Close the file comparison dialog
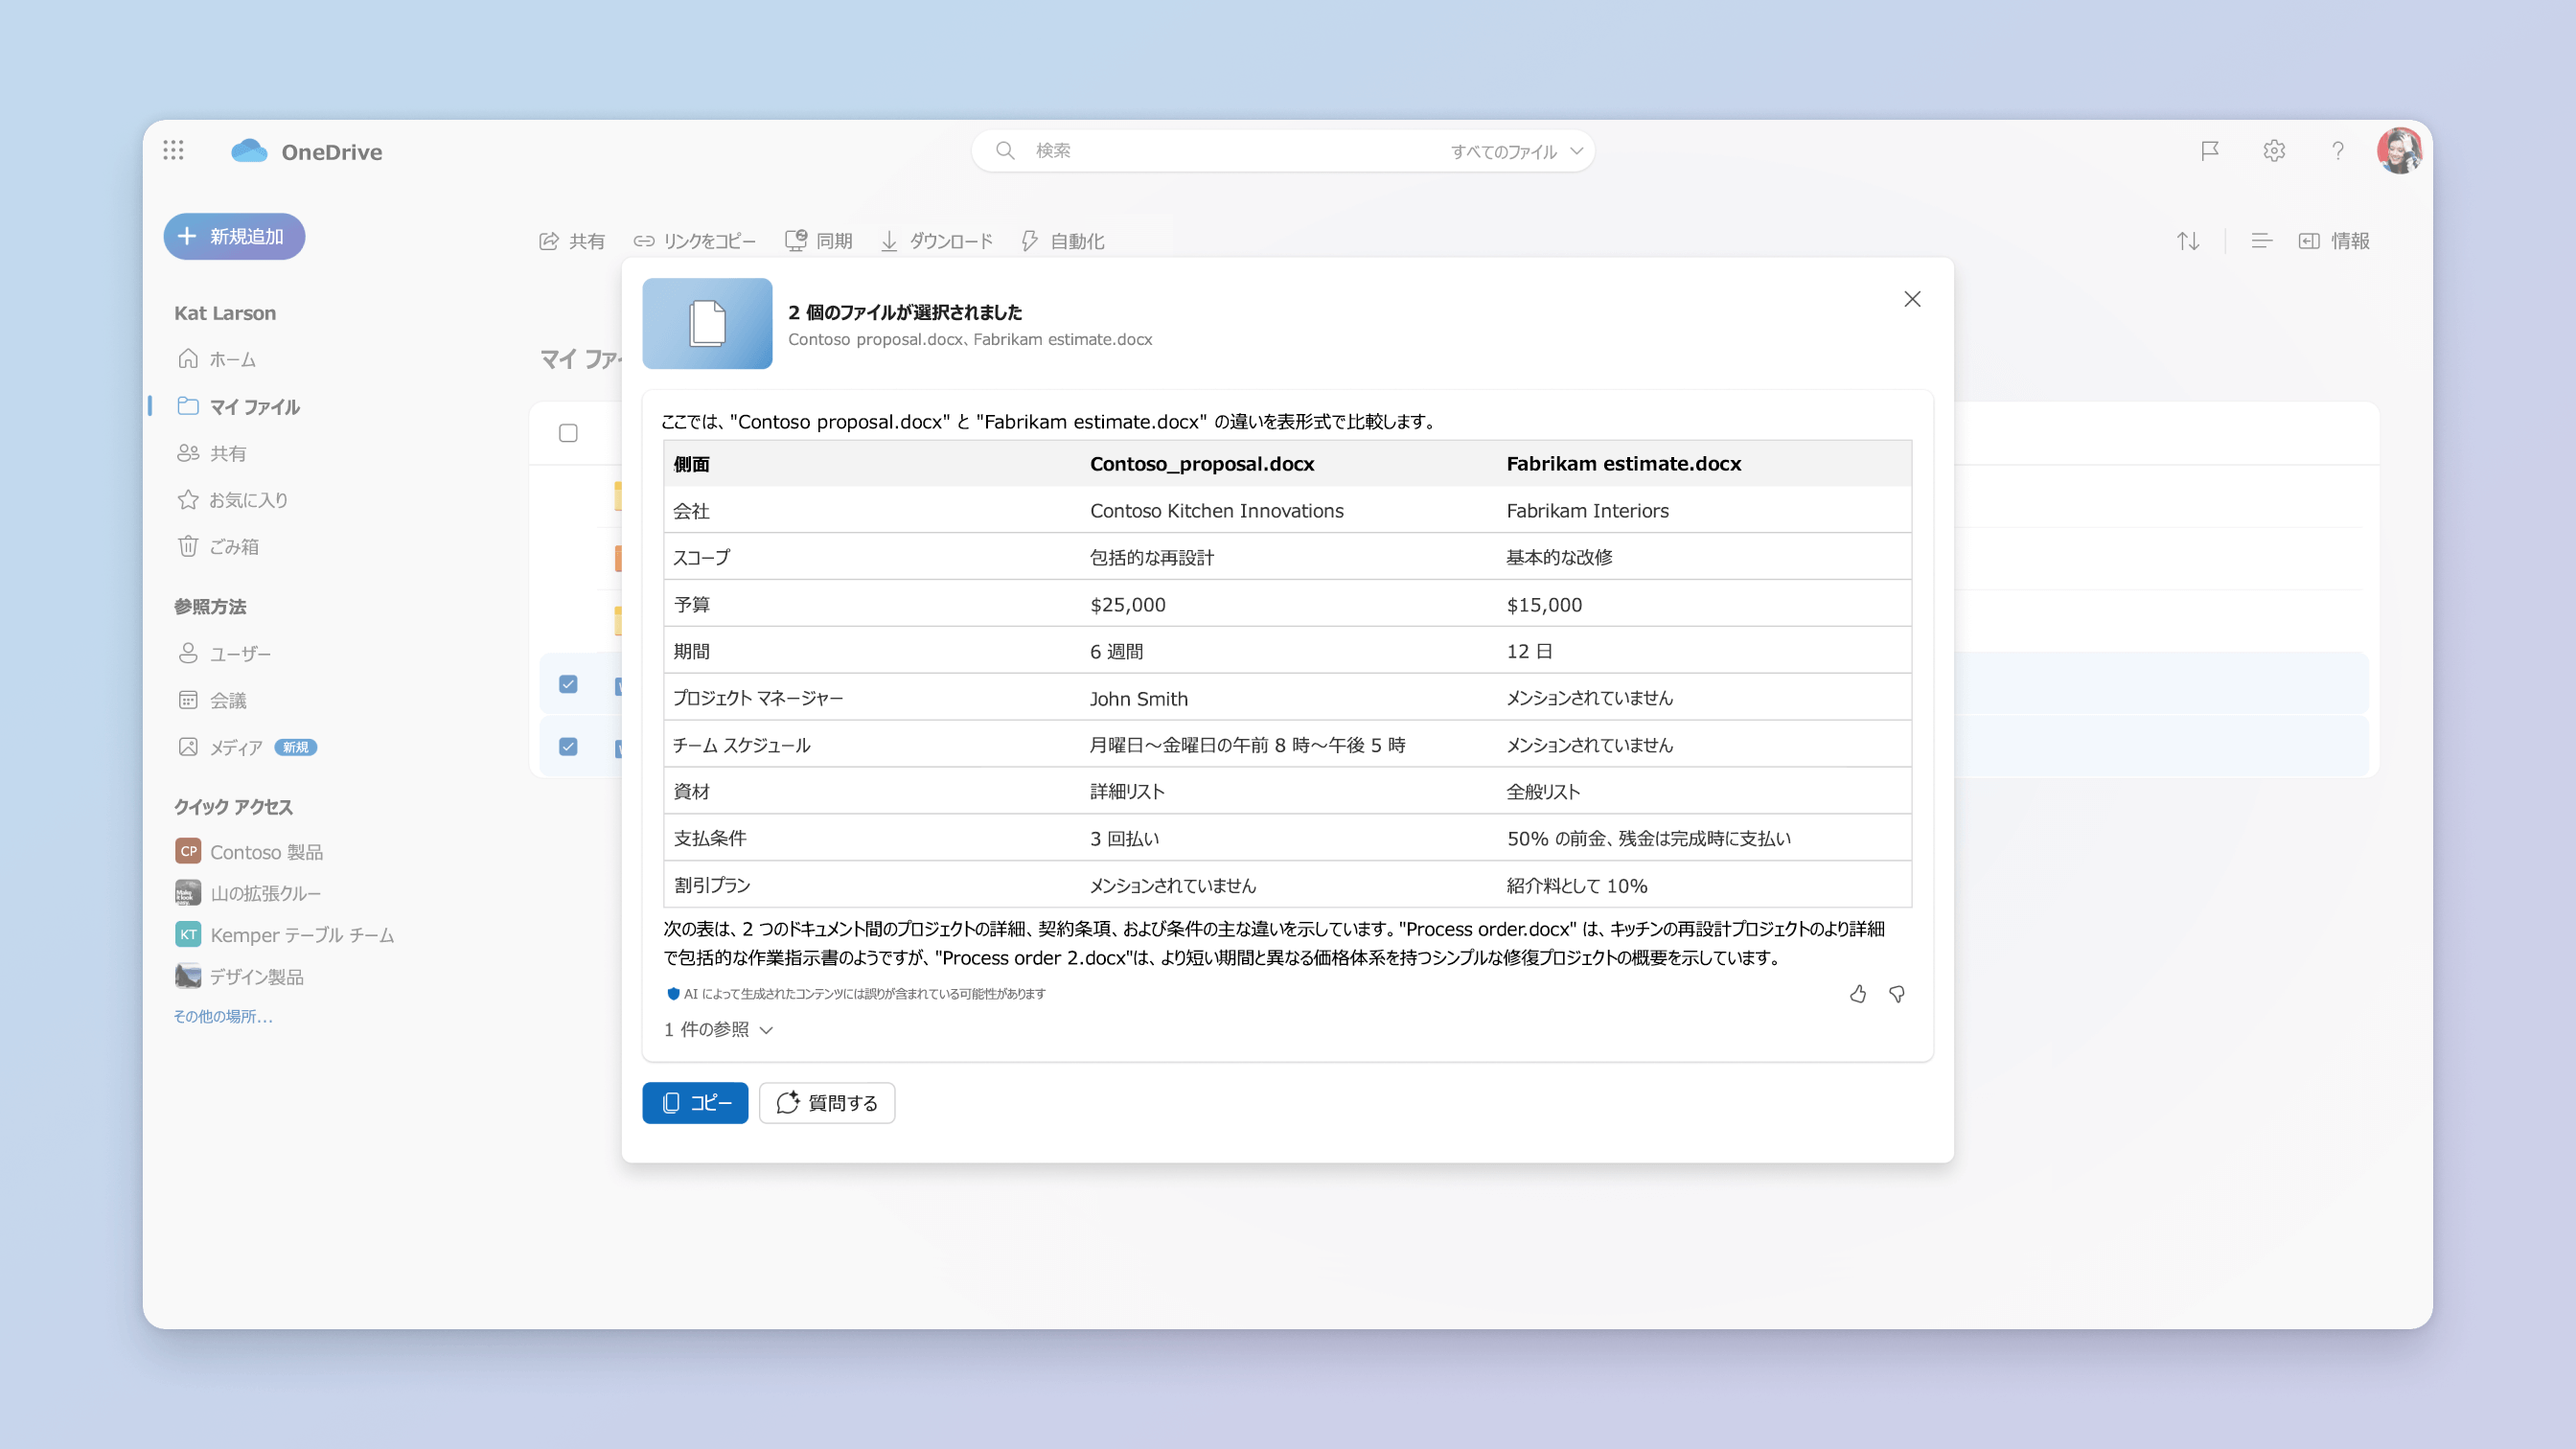The height and width of the screenshot is (1449, 2576). [1912, 299]
